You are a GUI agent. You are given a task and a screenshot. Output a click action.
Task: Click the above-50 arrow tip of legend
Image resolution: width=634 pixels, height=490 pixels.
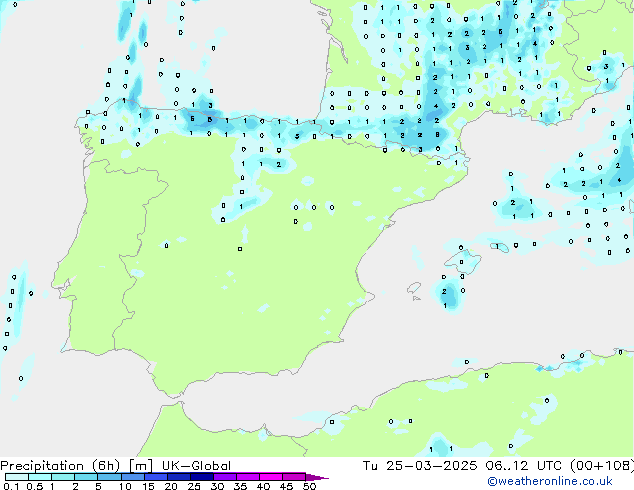(x=317, y=477)
